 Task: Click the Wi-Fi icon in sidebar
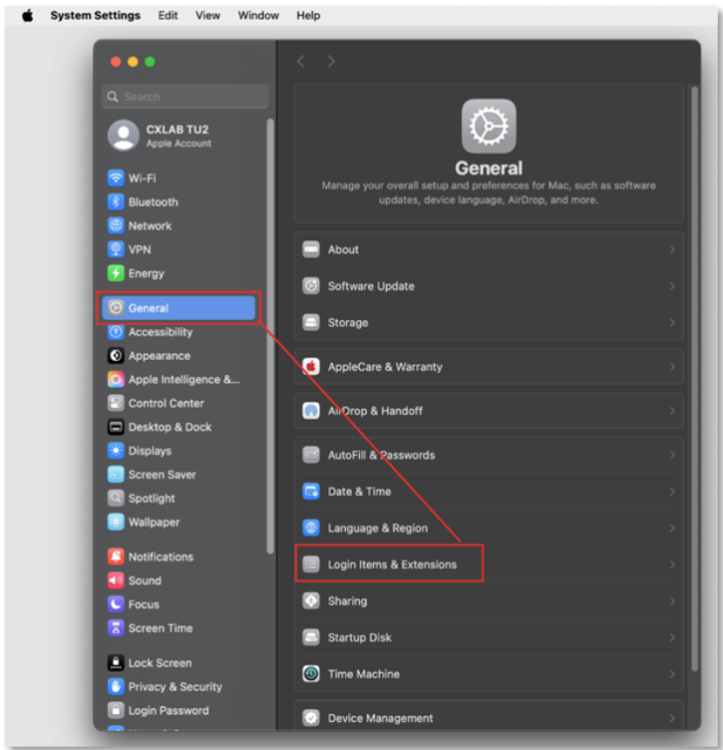coord(116,178)
